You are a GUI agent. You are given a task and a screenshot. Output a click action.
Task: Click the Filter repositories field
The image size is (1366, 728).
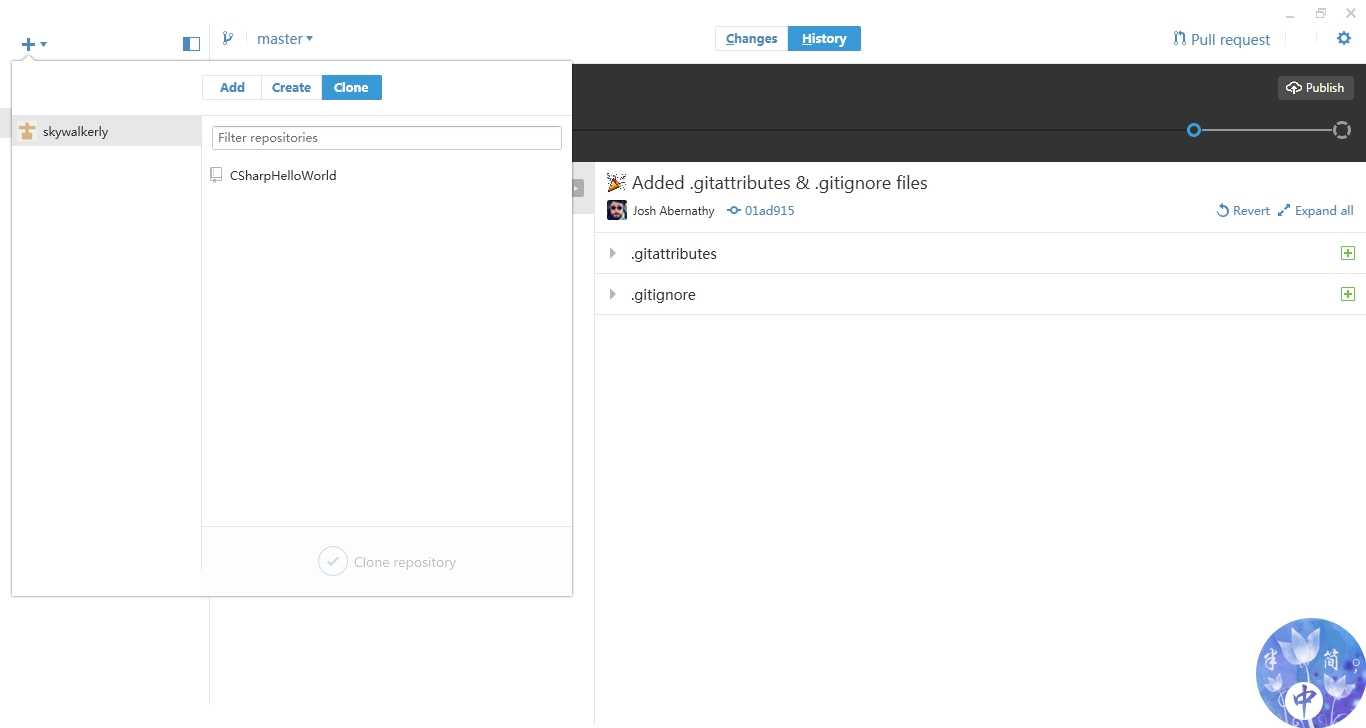tap(387, 137)
